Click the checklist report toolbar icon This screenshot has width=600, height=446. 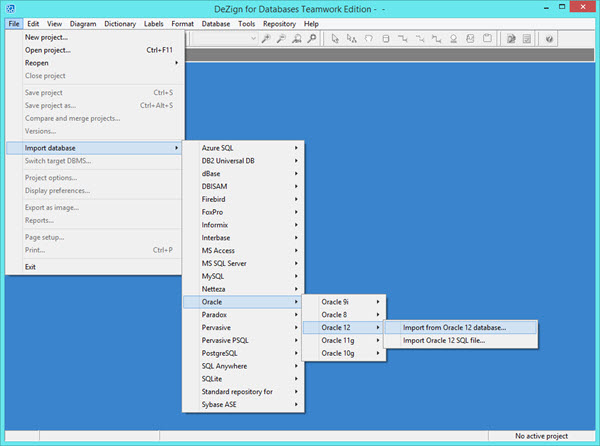pos(527,39)
